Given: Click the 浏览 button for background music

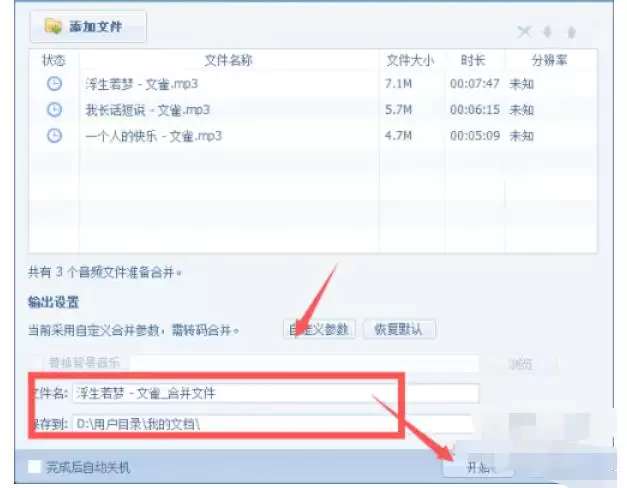Looking at the screenshot, I should pyautogui.click(x=521, y=364).
